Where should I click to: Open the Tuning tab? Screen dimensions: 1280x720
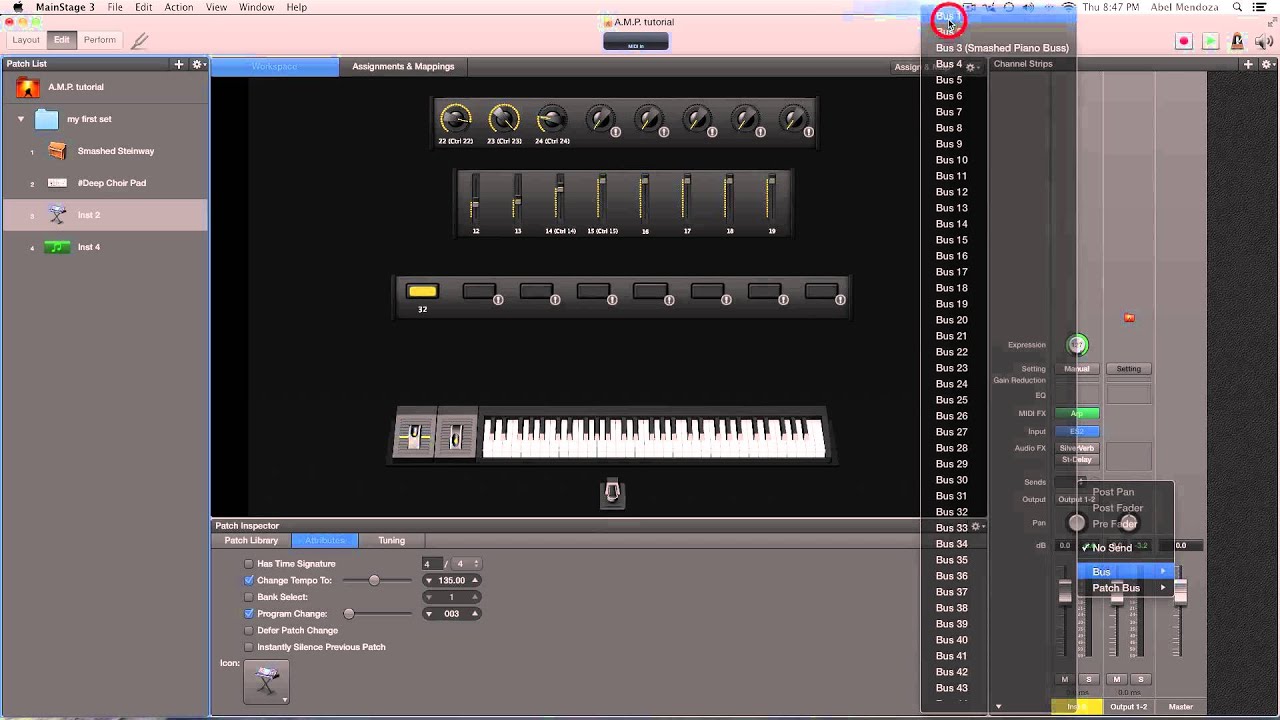tap(391, 541)
